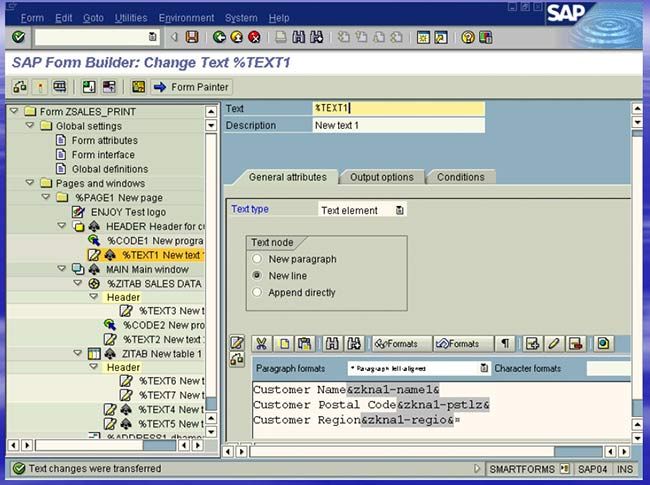Screen dimensions: 650x485
Task: Open the Paragraph formats dropdown
Action: point(484,368)
